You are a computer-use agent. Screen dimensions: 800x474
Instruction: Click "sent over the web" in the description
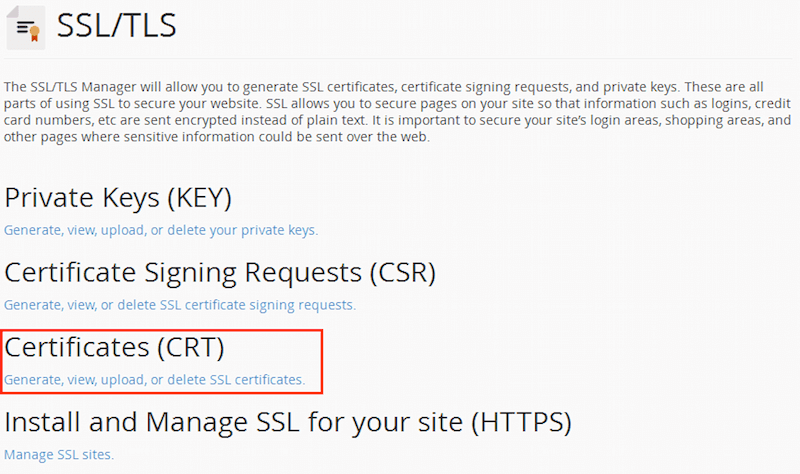[373, 137]
